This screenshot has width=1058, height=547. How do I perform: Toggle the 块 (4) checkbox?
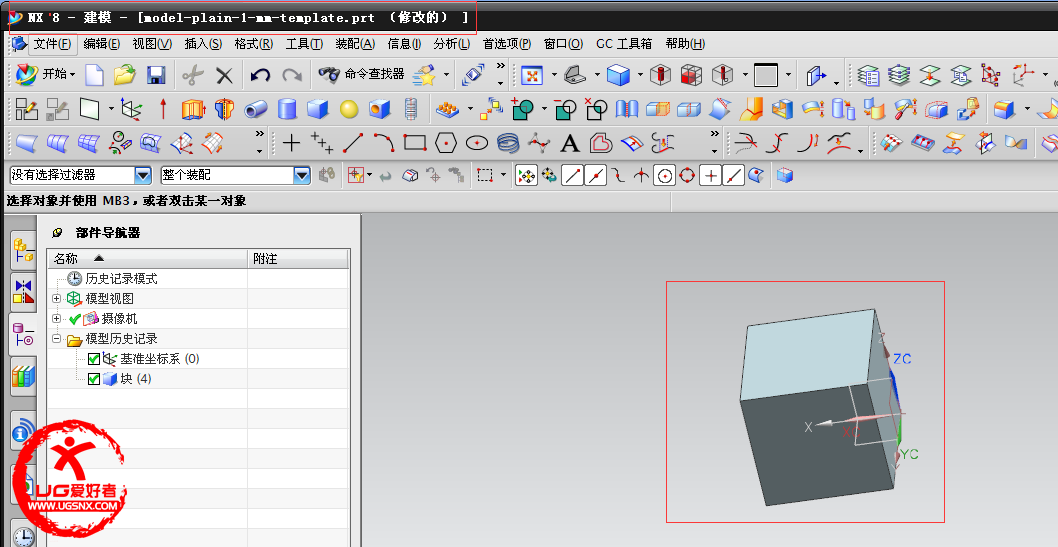point(94,379)
